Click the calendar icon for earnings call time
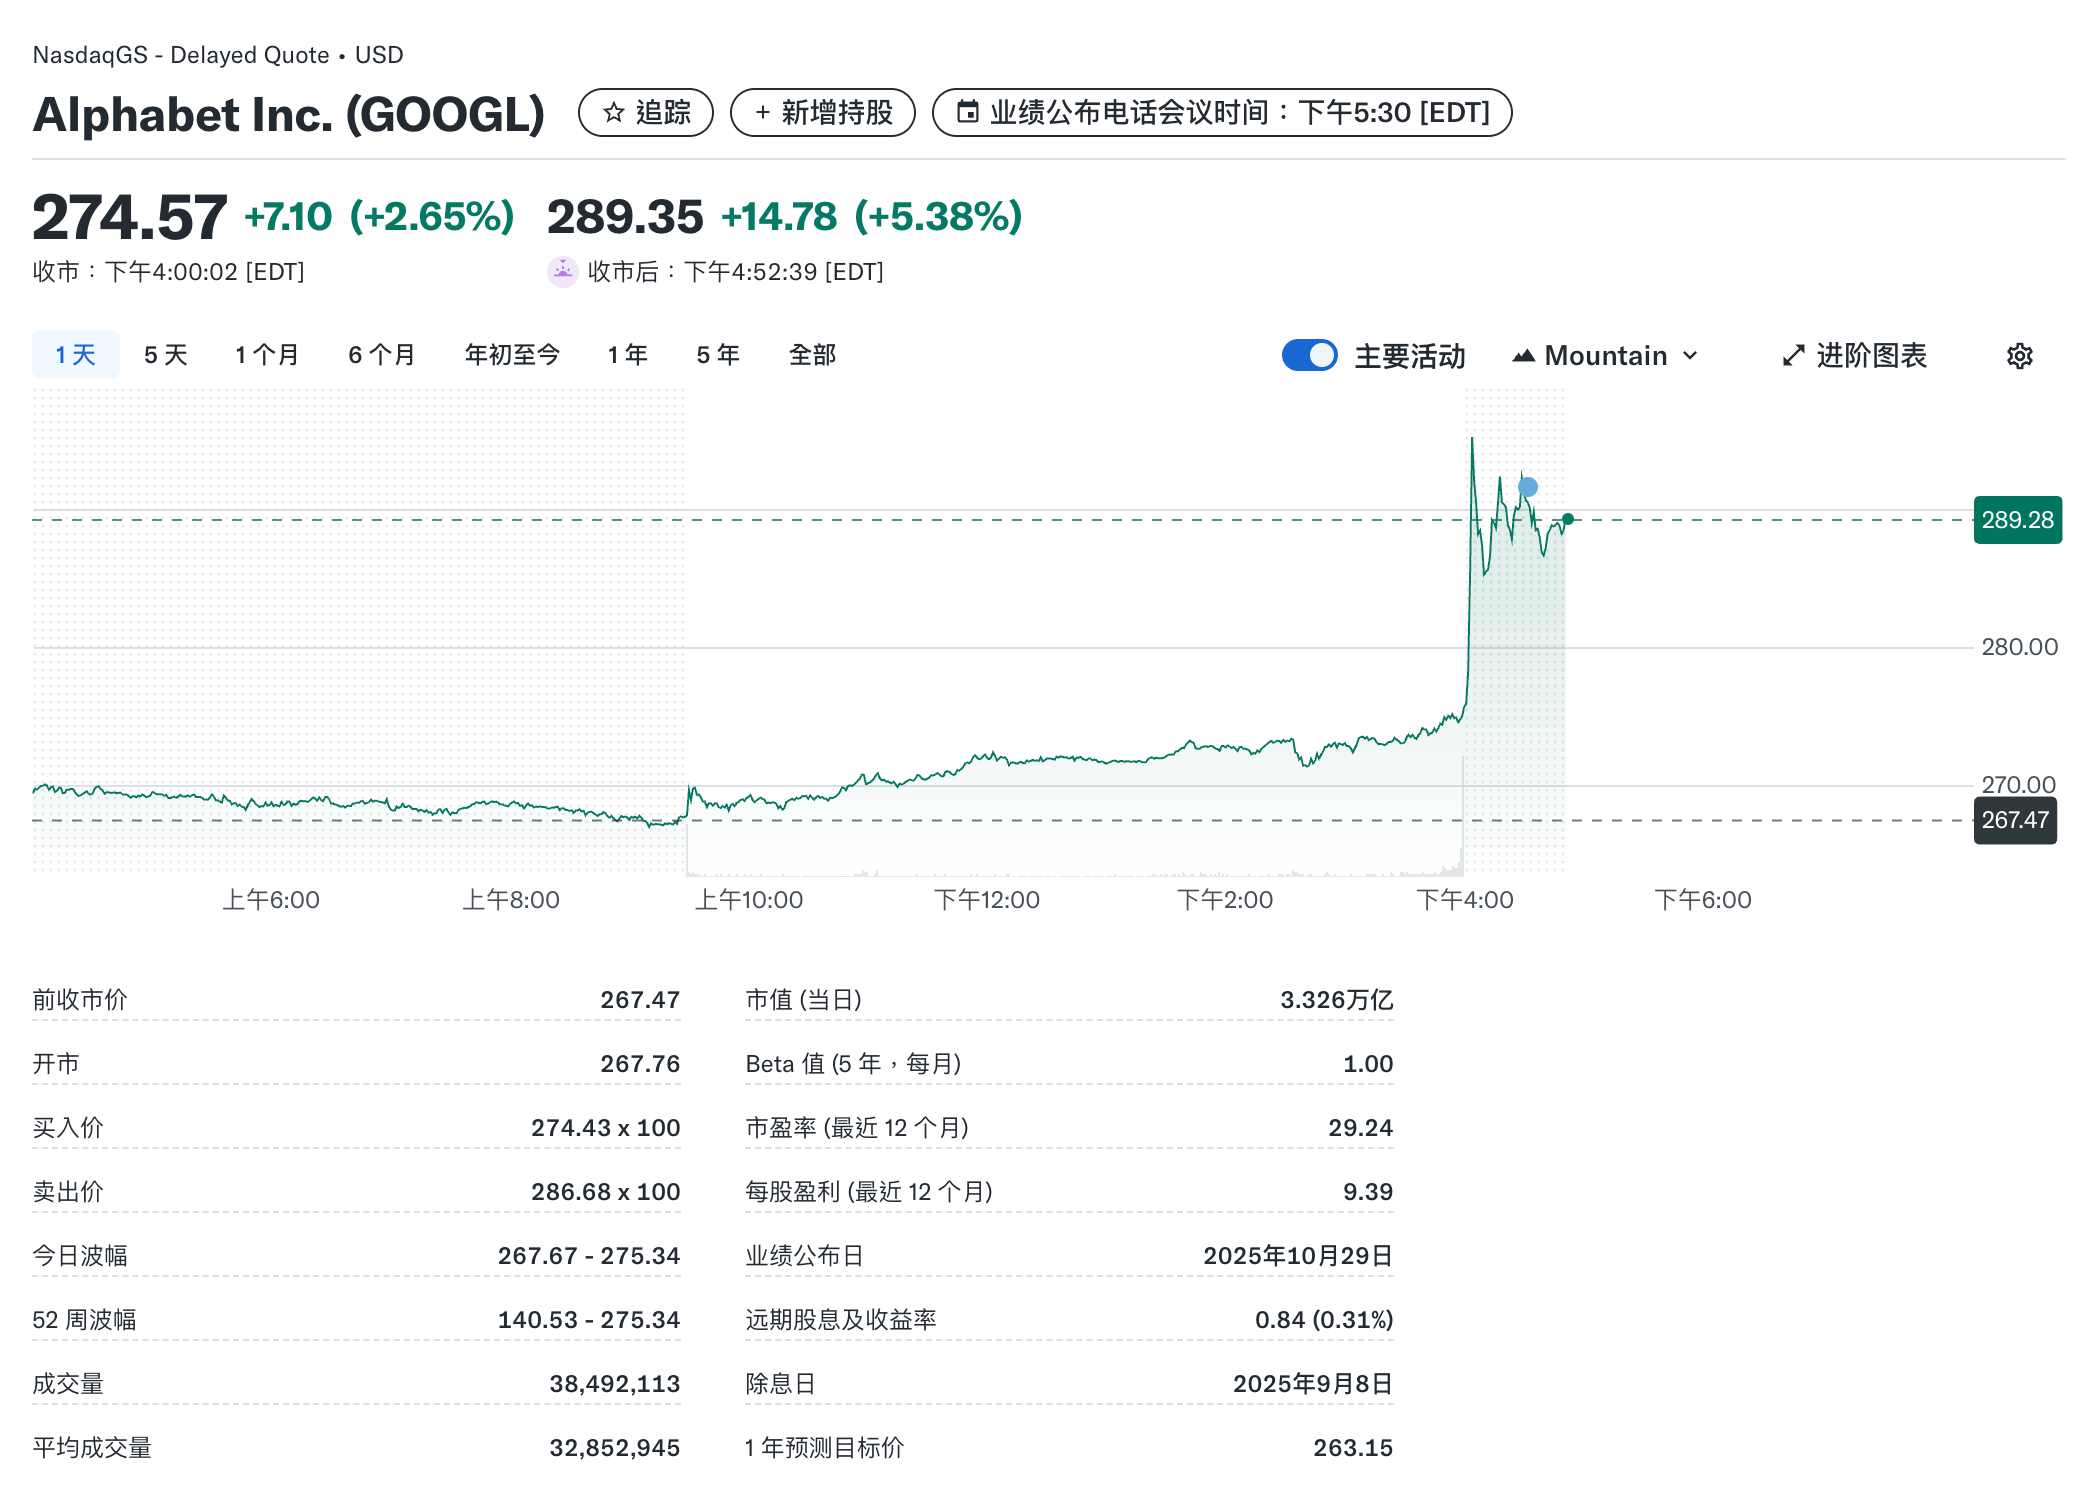Screen dimensions: 2092x1512 966,113
